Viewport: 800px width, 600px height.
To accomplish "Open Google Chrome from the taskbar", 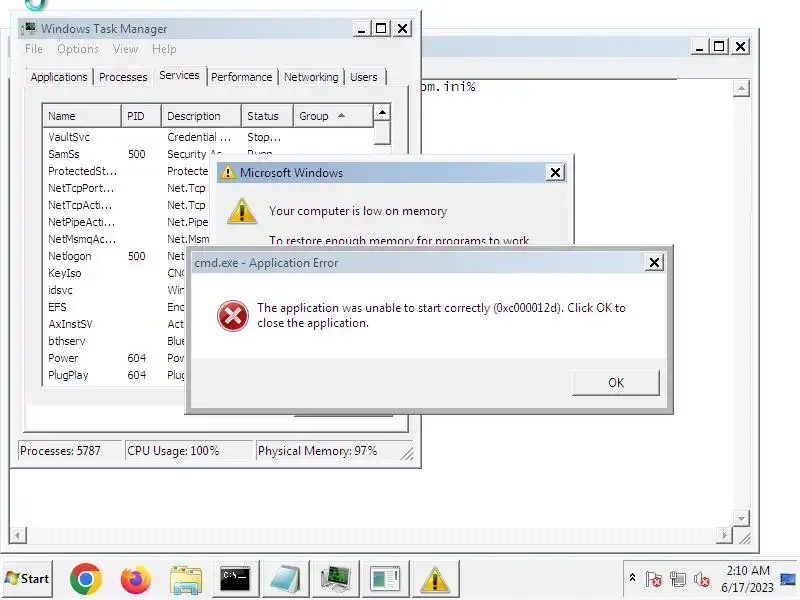I will 85,579.
